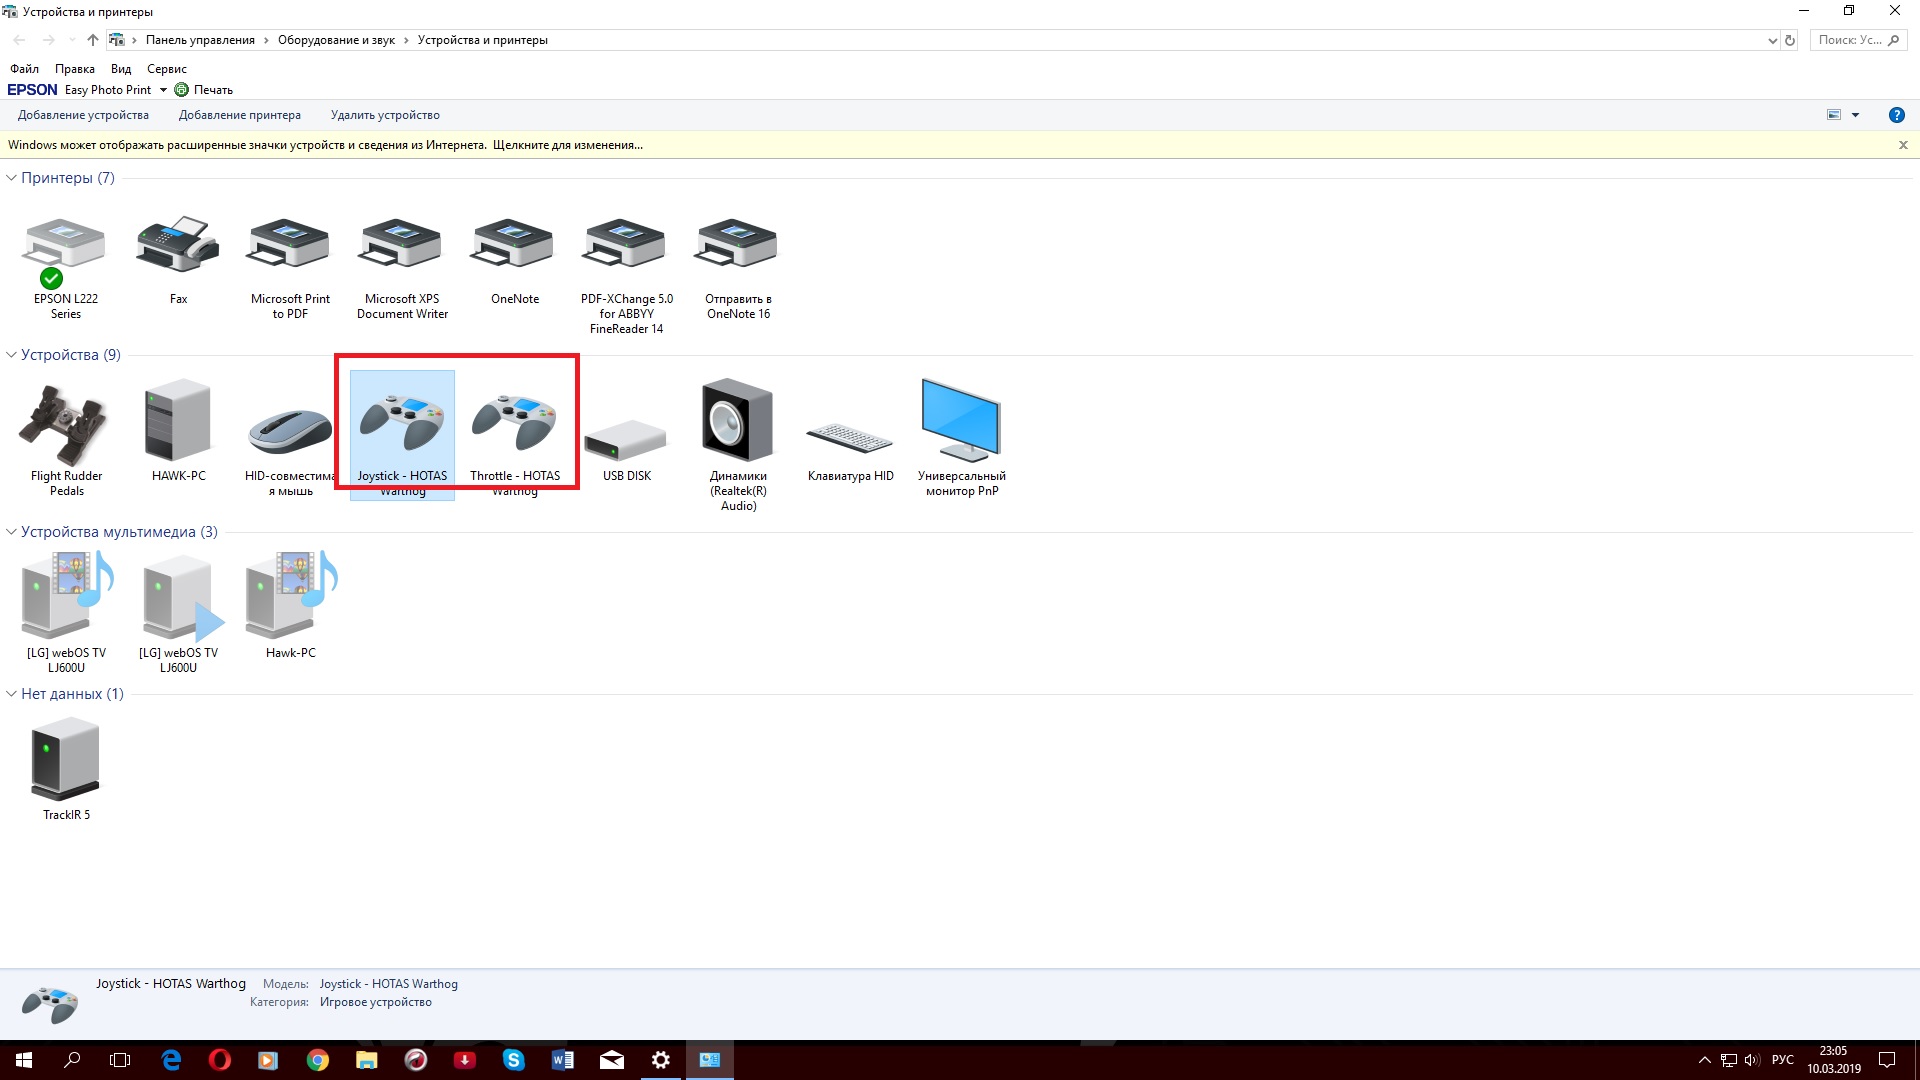Select the HID-совместимая мышь device
This screenshot has width=1920, height=1080.
[290, 430]
